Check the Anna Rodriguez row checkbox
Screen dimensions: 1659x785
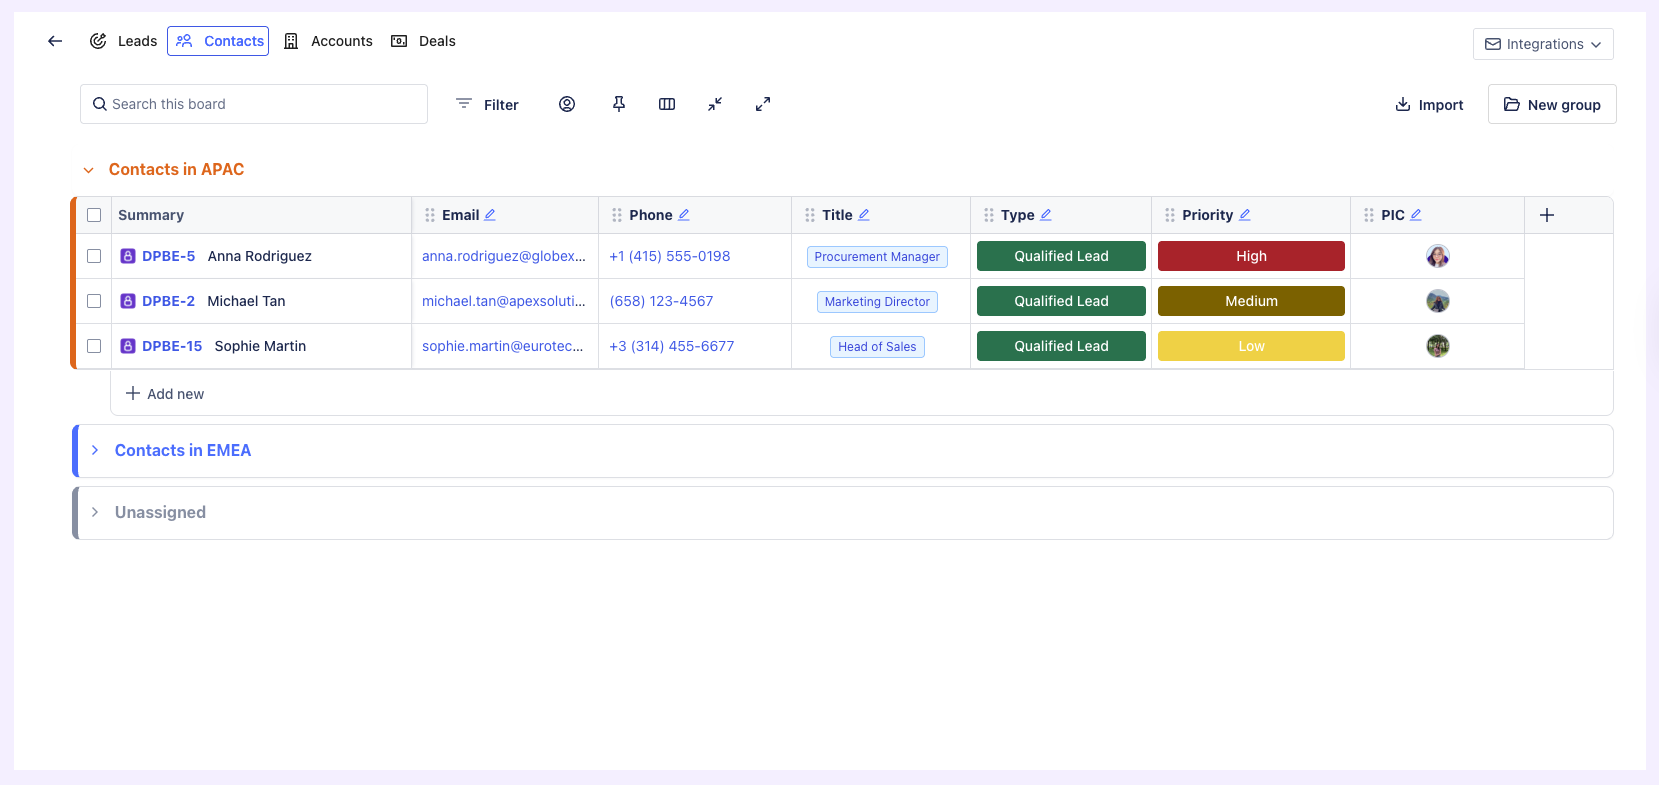click(94, 256)
